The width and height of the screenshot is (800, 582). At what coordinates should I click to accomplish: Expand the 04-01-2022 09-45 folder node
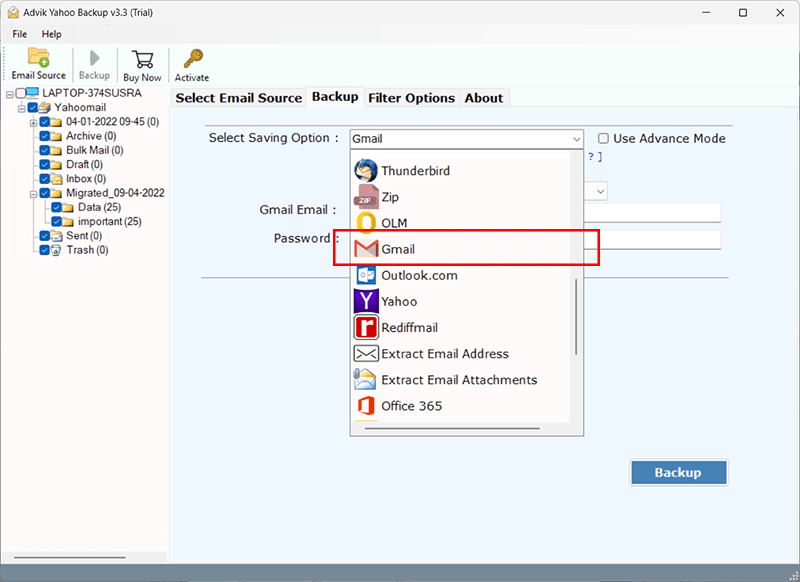pos(33,123)
